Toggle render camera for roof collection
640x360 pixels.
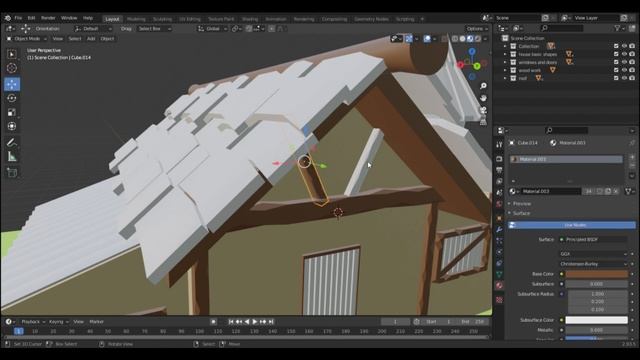click(x=632, y=78)
